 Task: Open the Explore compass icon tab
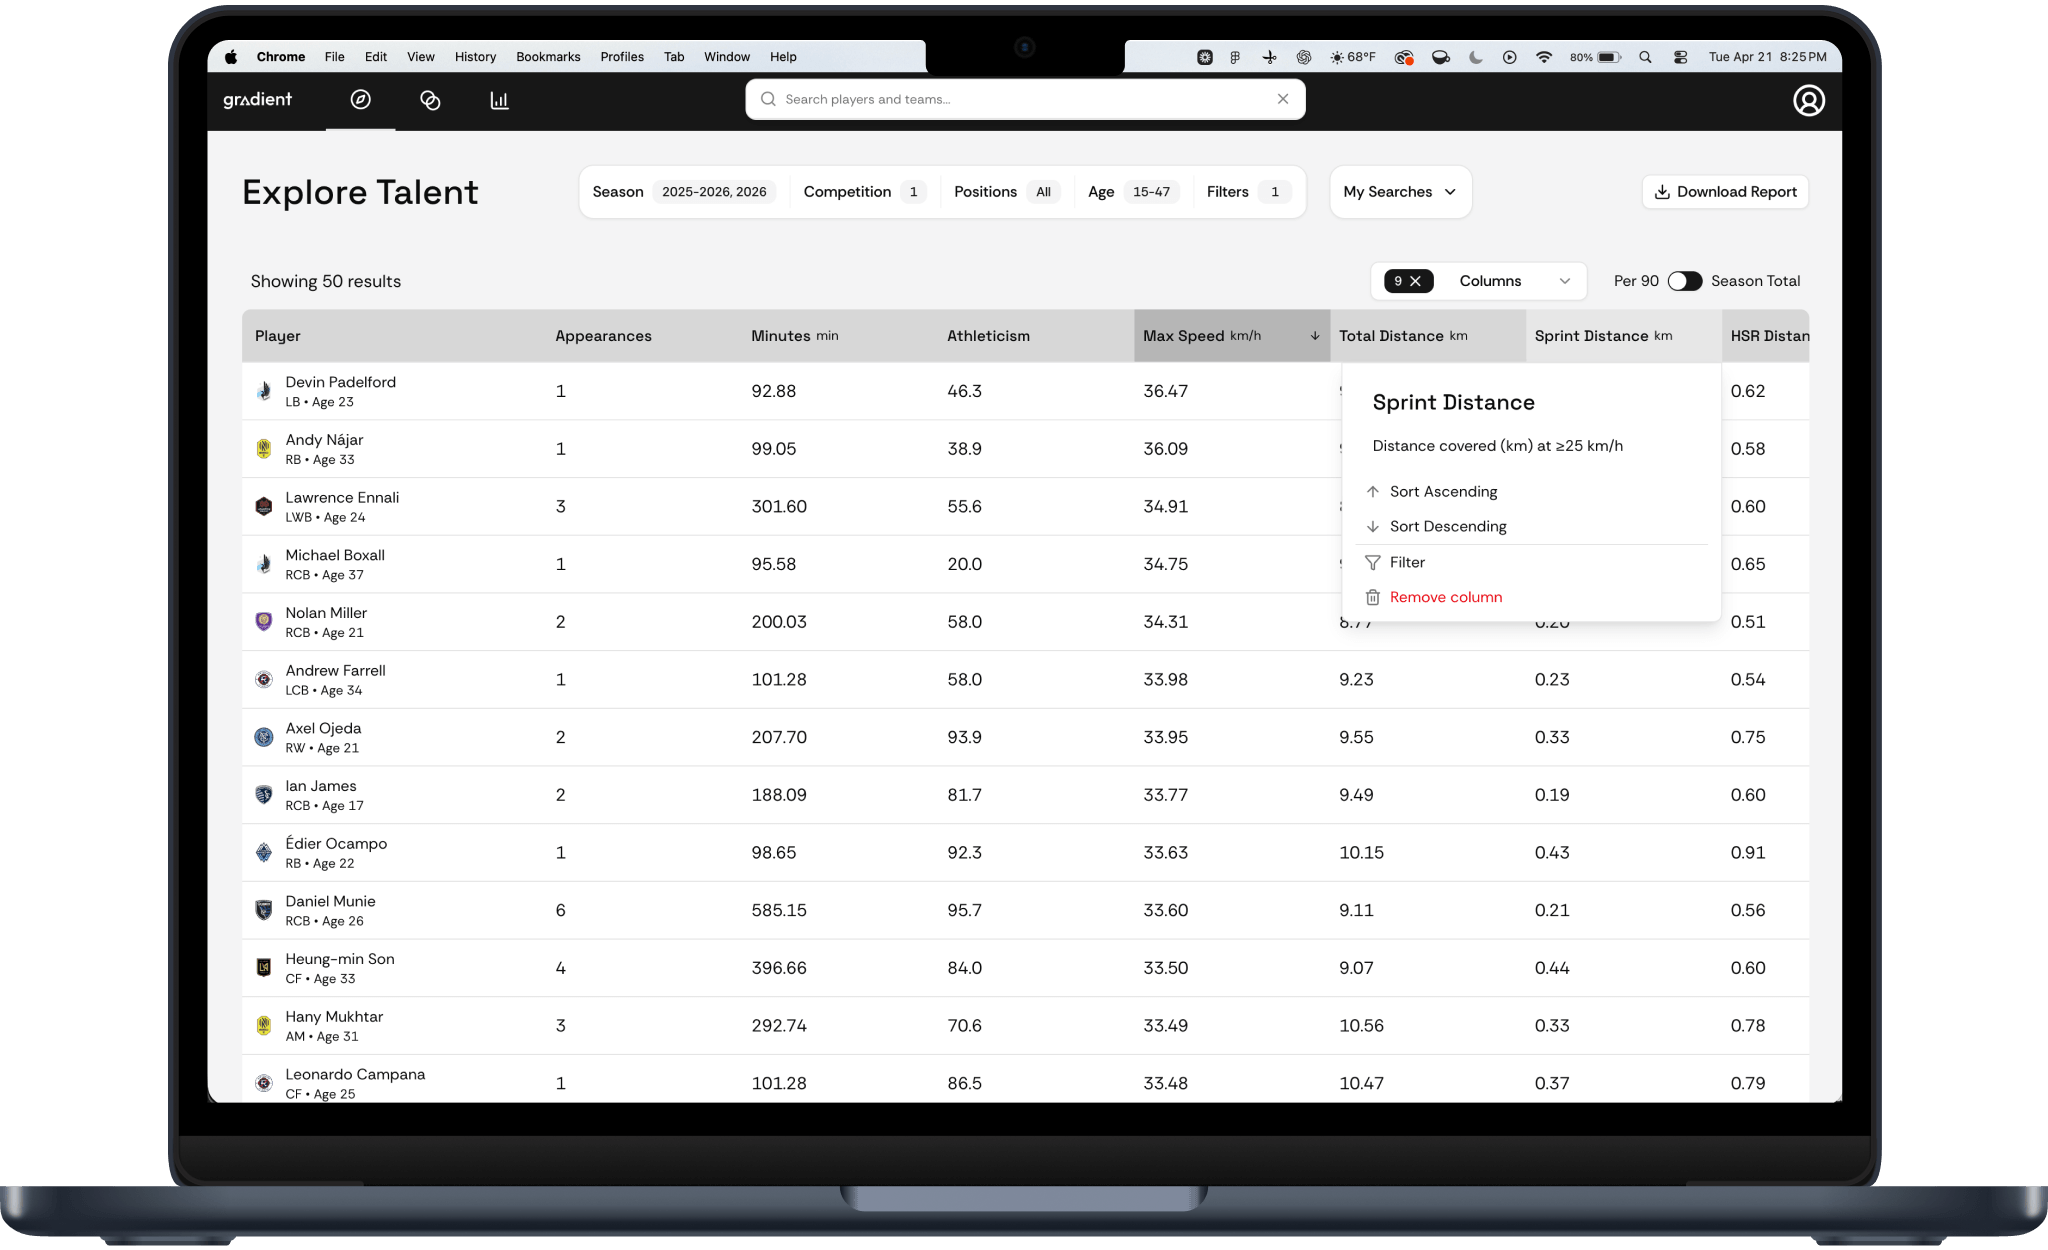[x=360, y=100]
